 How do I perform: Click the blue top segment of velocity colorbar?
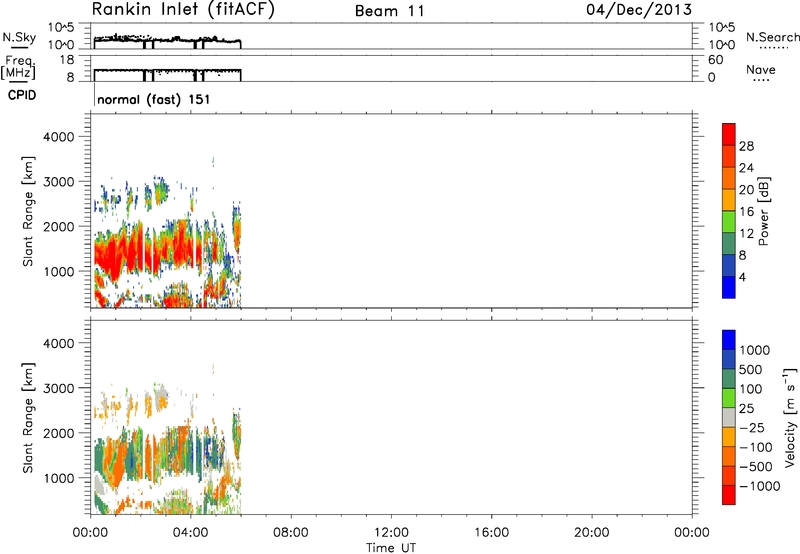[729, 340]
